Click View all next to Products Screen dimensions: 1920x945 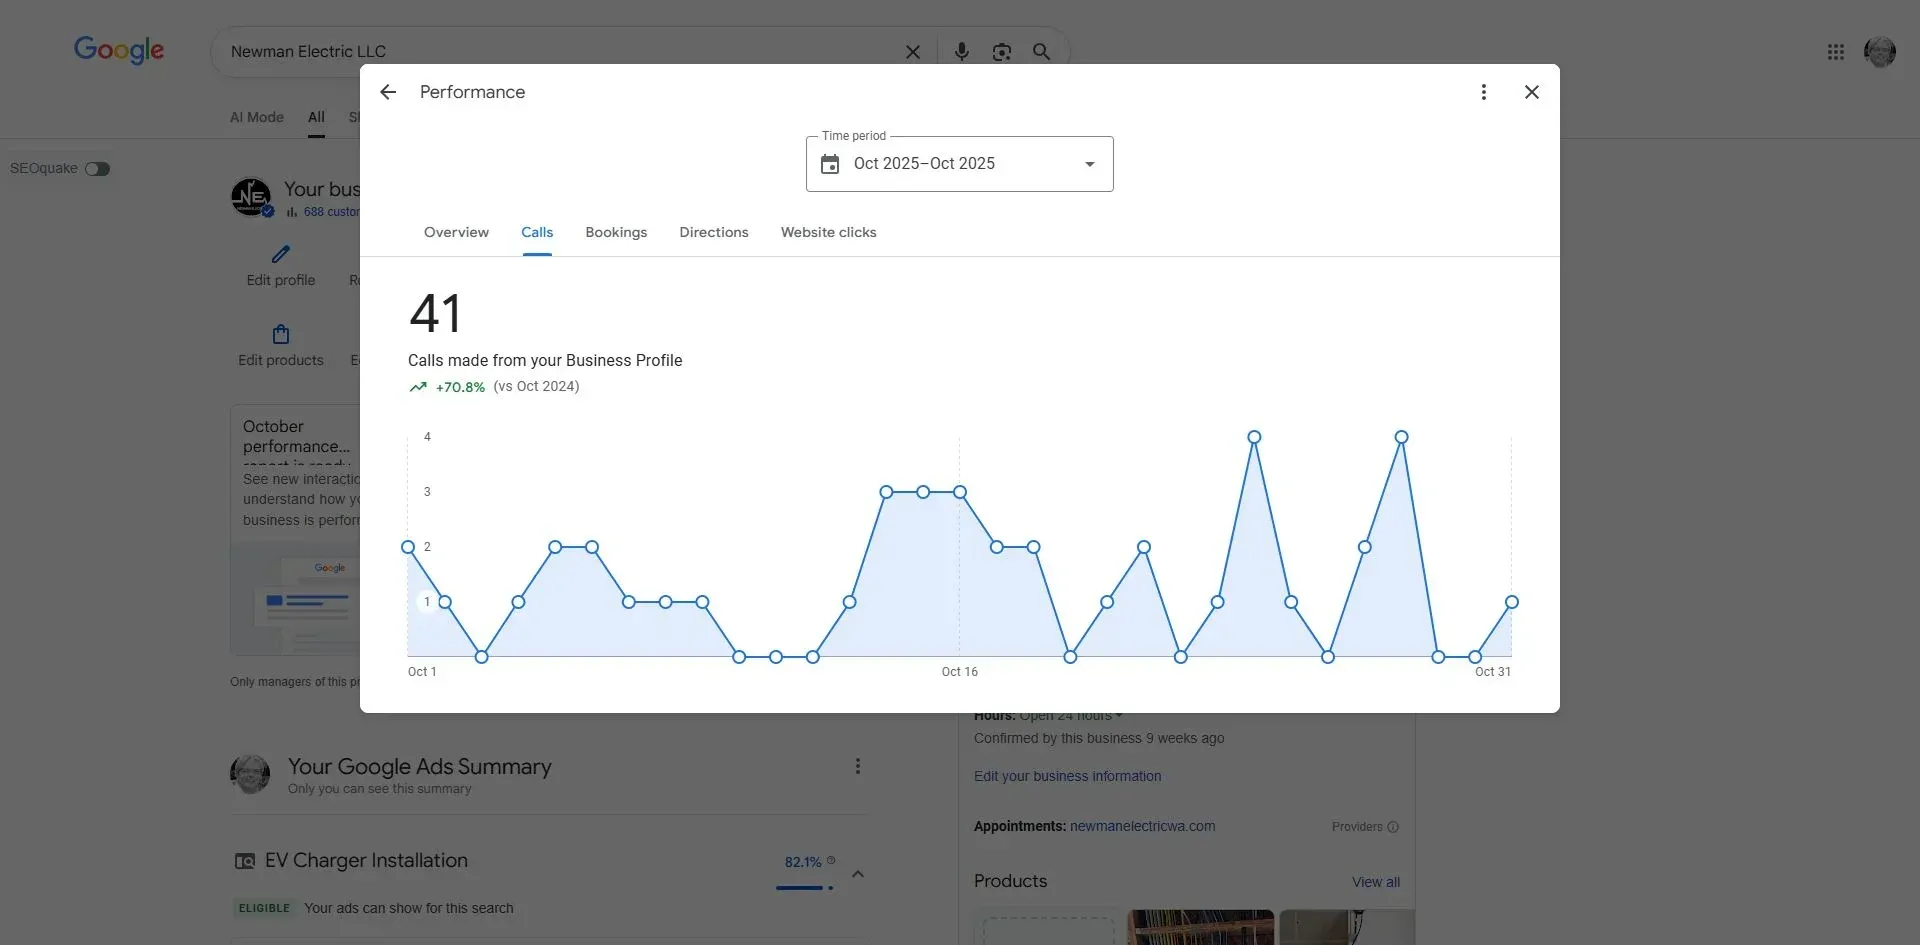point(1375,882)
